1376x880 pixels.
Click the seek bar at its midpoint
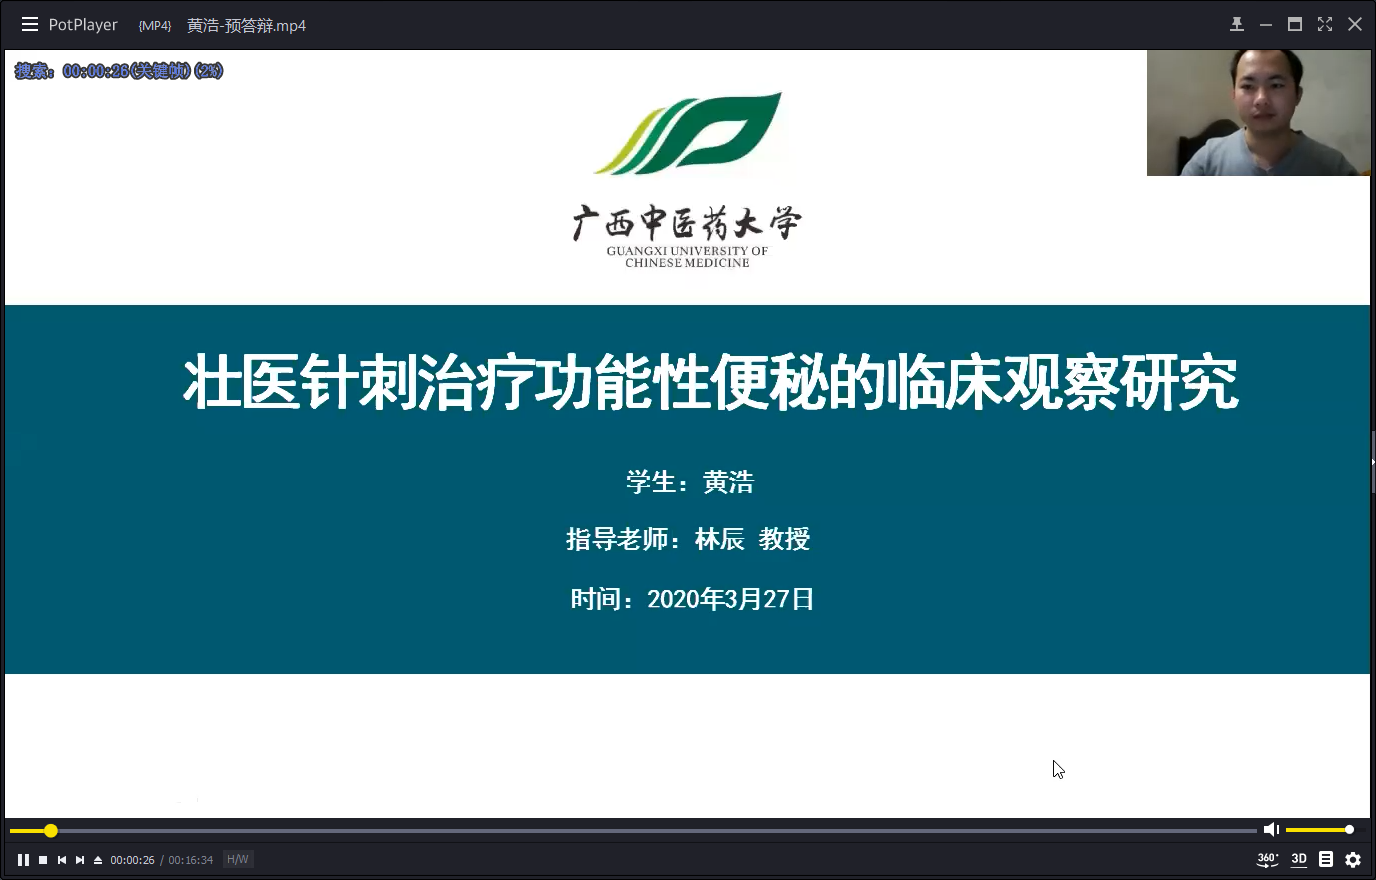[x=633, y=830]
